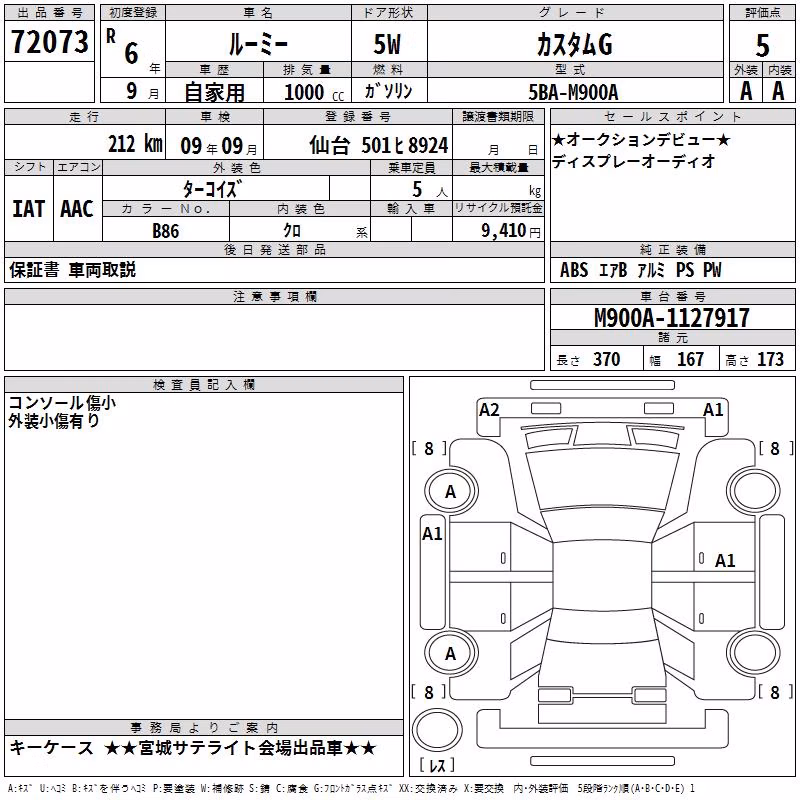Screen dimensions: 800x800
Task: Select lot number 72073
Action: coord(49,41)
